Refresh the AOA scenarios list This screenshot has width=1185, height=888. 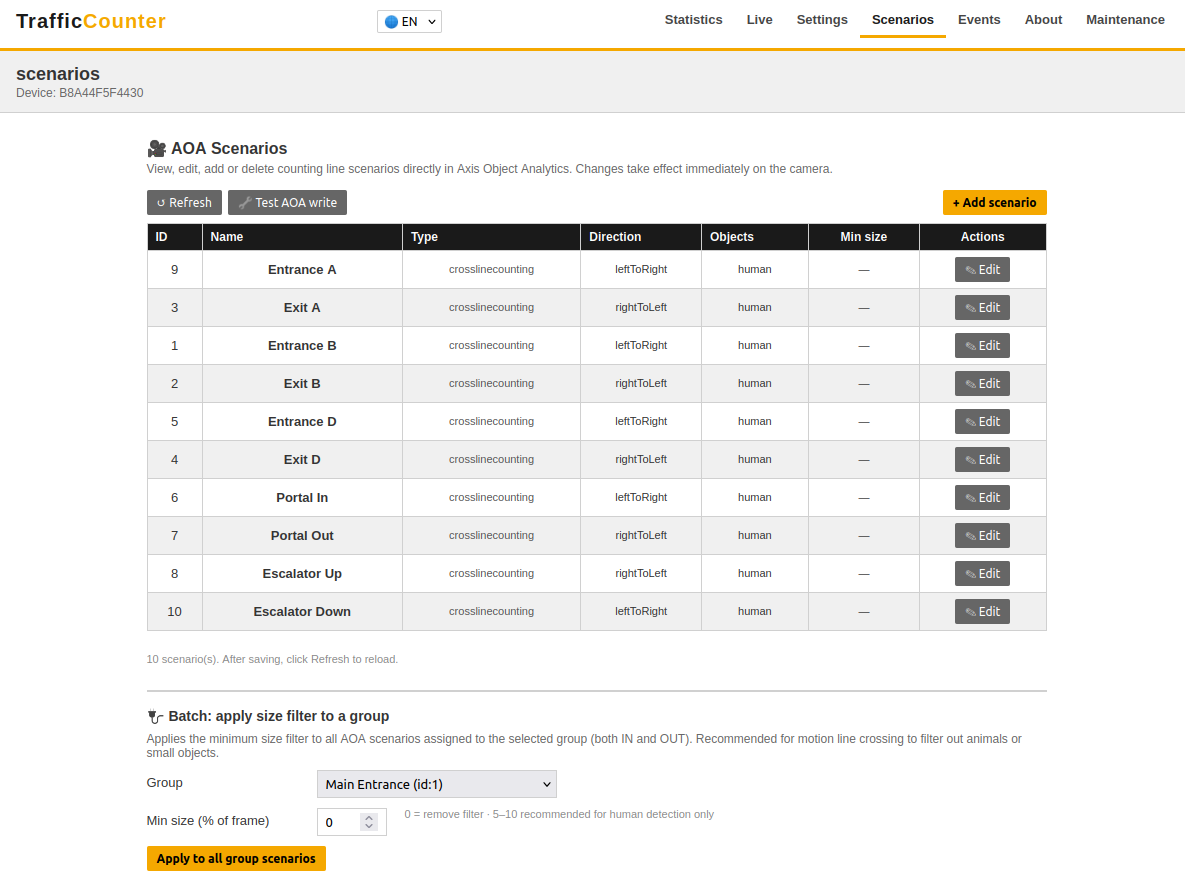point(184,203)
